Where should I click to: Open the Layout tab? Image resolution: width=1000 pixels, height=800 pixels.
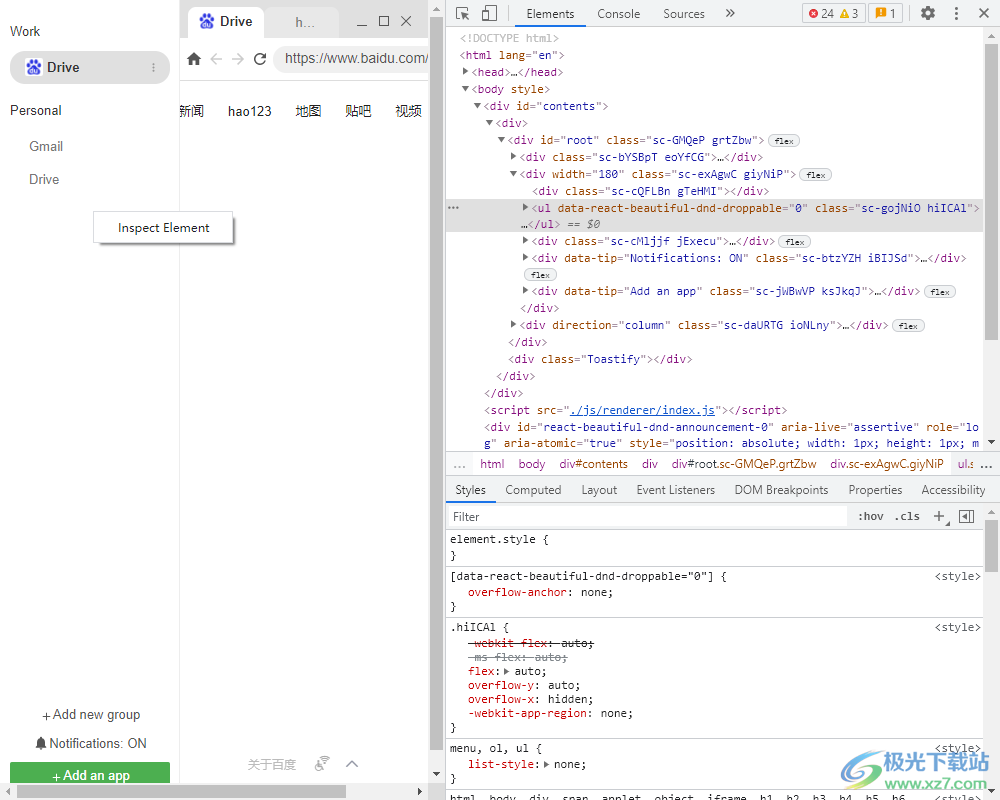[x=599, y=490]
